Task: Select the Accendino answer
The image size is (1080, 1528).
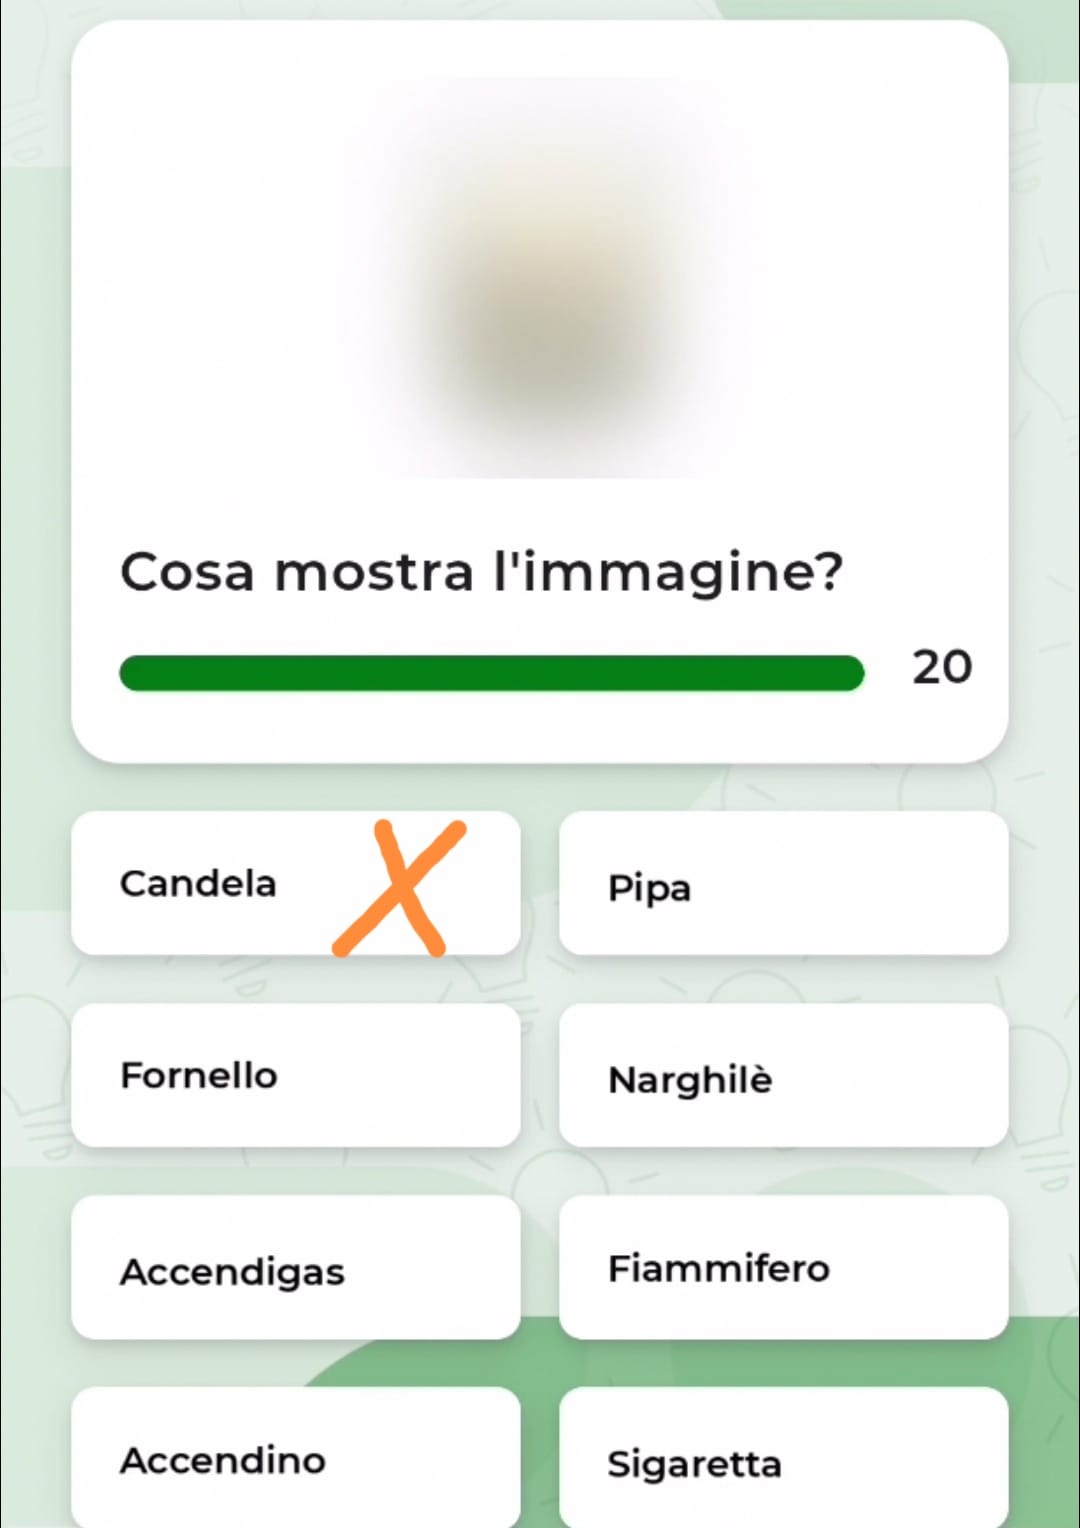Action: tap(296, 1458)
